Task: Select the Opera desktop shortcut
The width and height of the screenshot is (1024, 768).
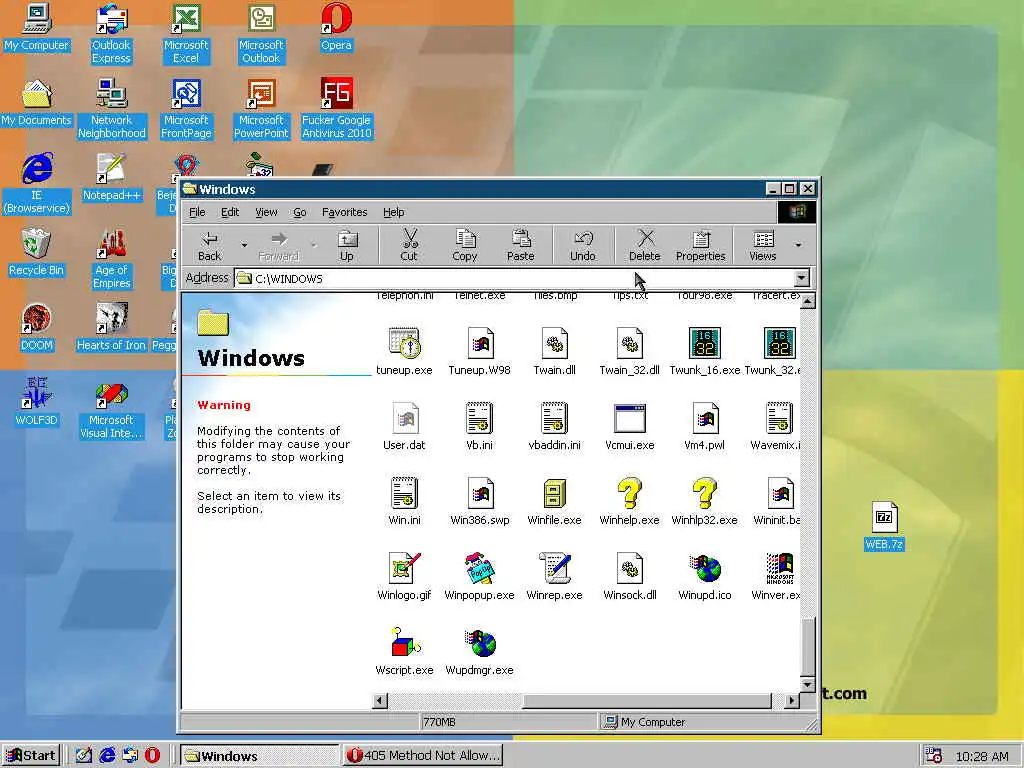Action: [x=336, y=27]
